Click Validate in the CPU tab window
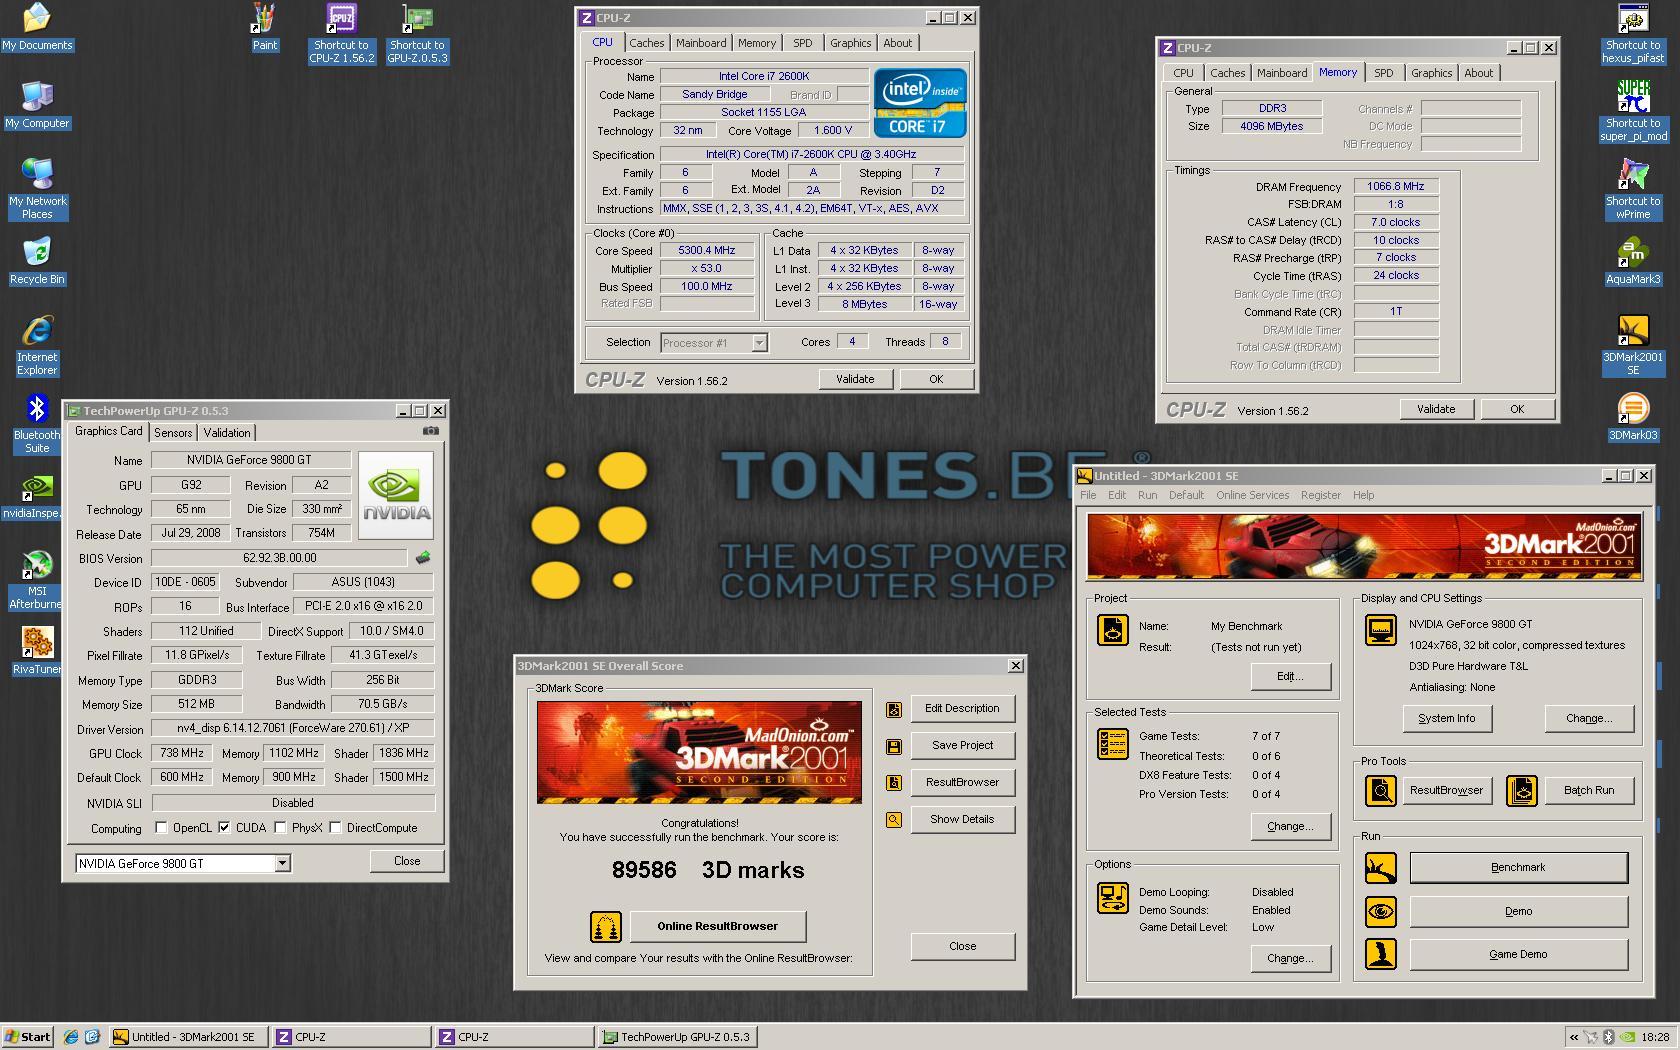 click(x=855, y=380)
